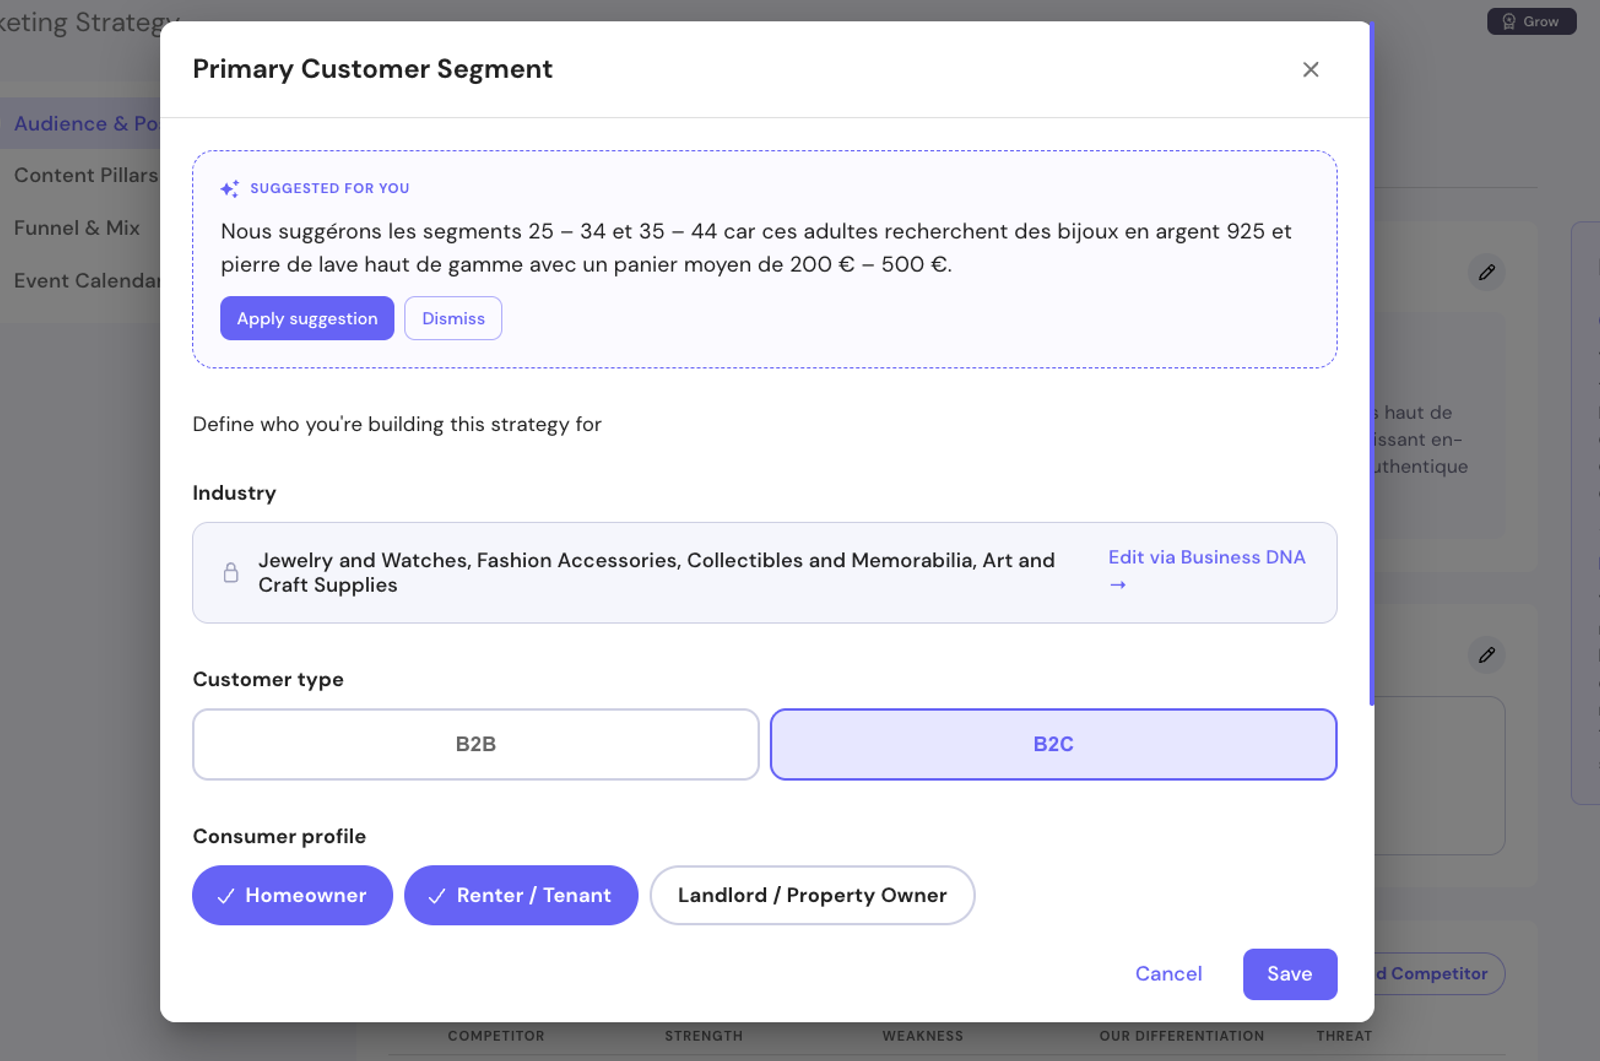Click the WEAKNESS column header
The image size is (1600, 1061).
[x=922, y=1036]
